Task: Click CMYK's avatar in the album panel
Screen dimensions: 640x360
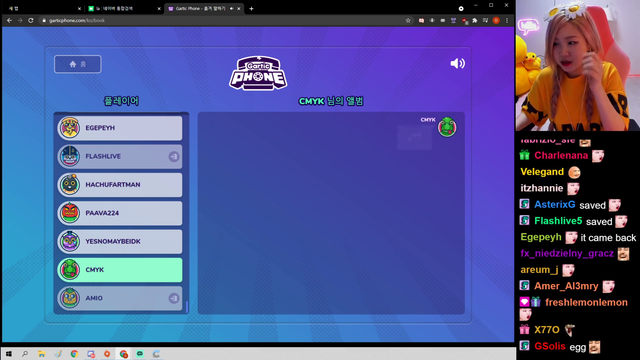Action: 447,127
